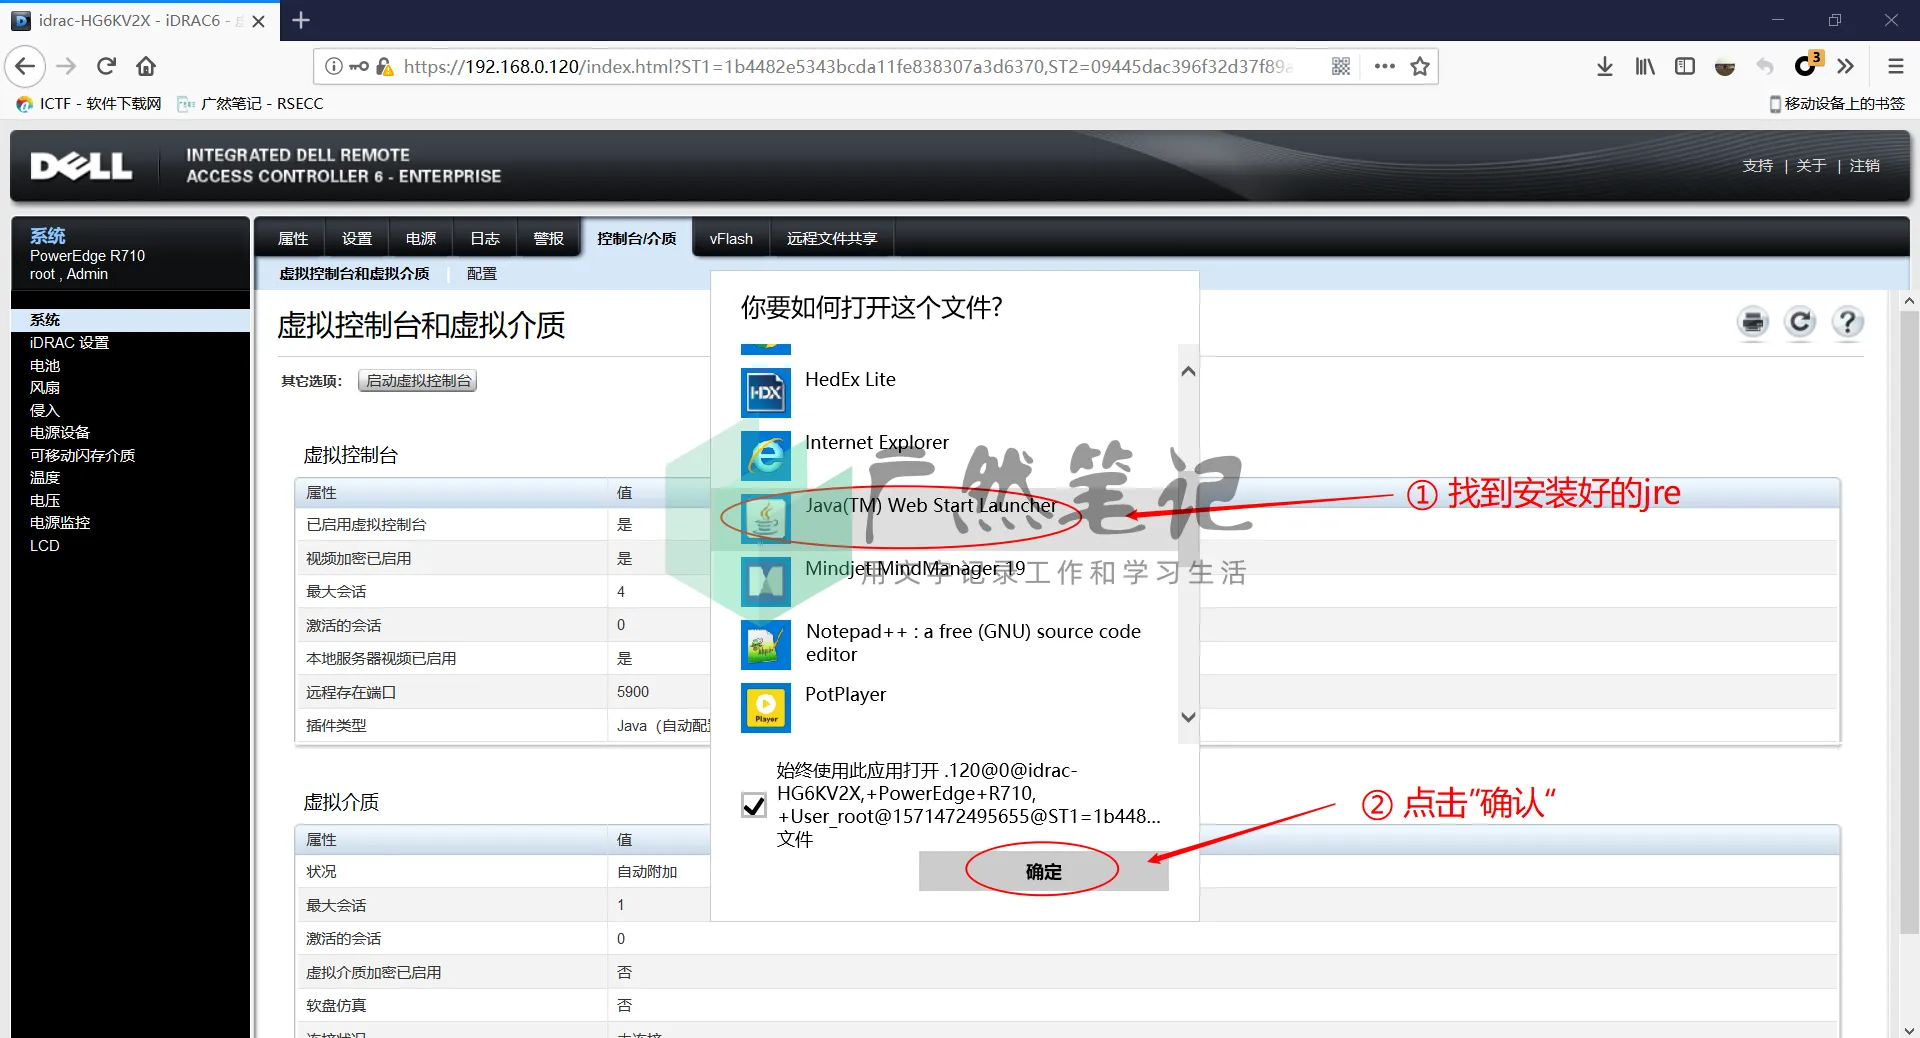1920x1038 pixels.
Task: Click the 启动虚拟控制台 button
Action: 418,381
